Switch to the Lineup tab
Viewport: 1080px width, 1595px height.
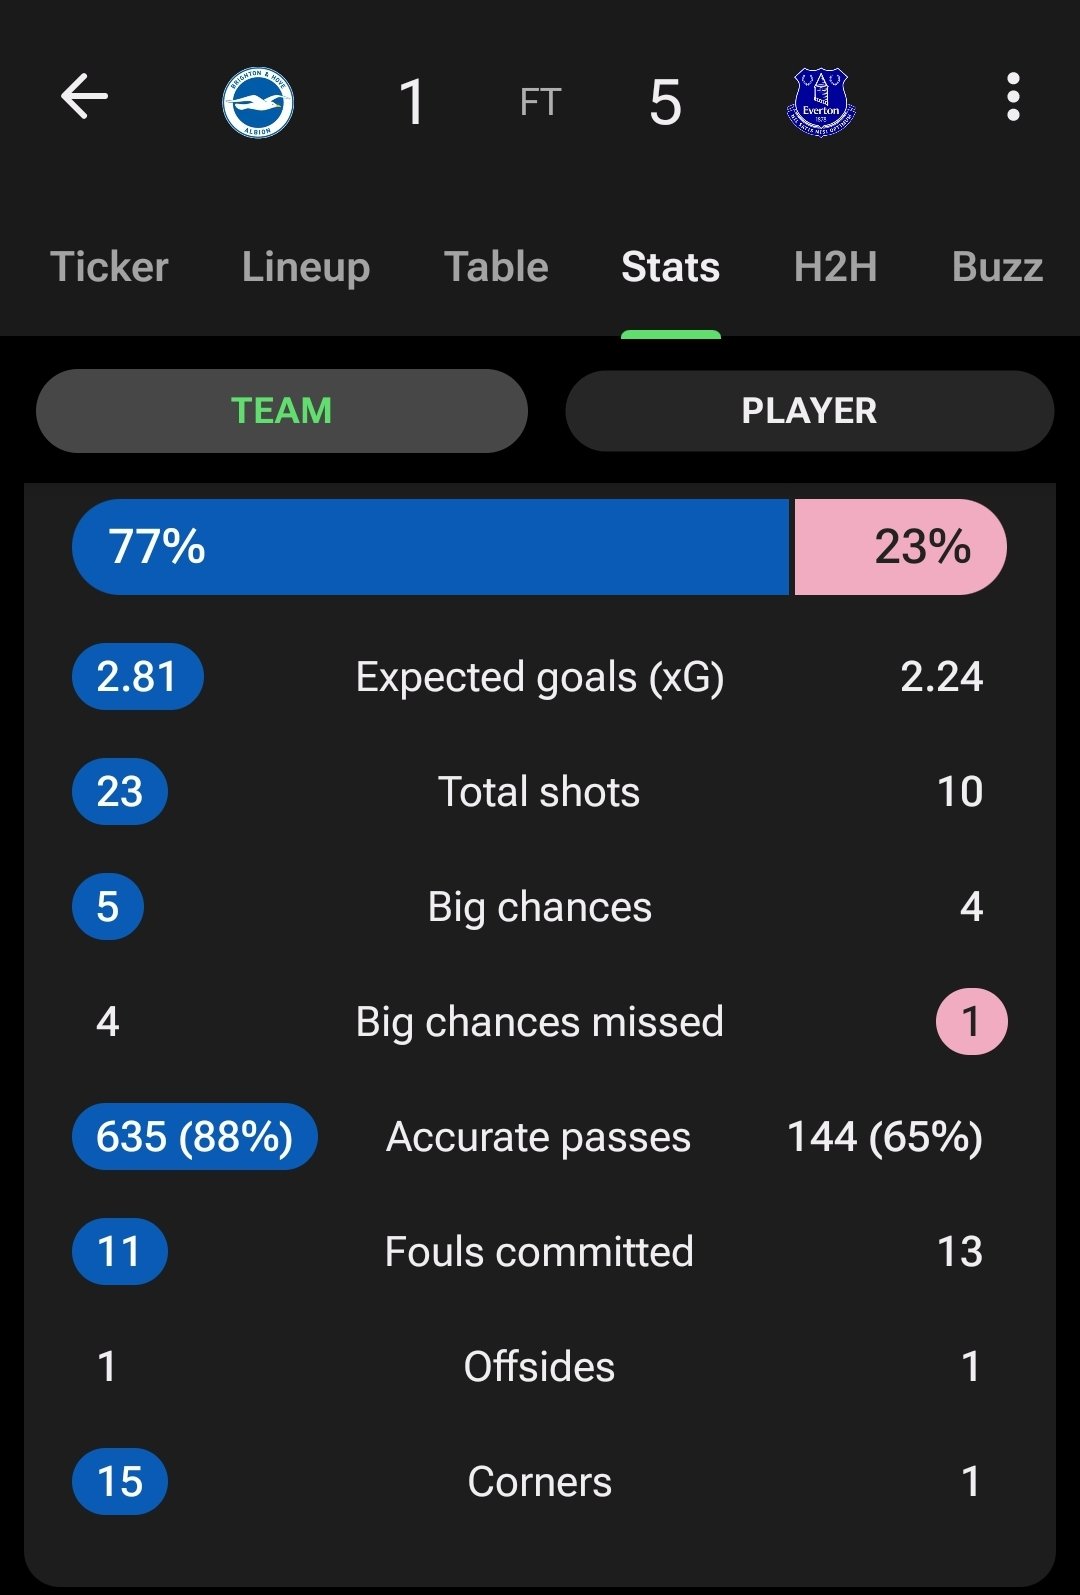click(x=306, y=267)
